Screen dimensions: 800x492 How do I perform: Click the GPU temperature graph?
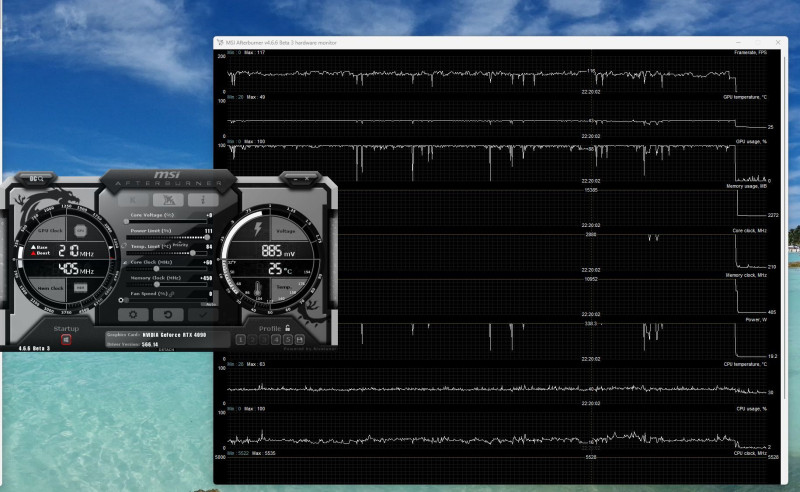click(x=497, y=118)
